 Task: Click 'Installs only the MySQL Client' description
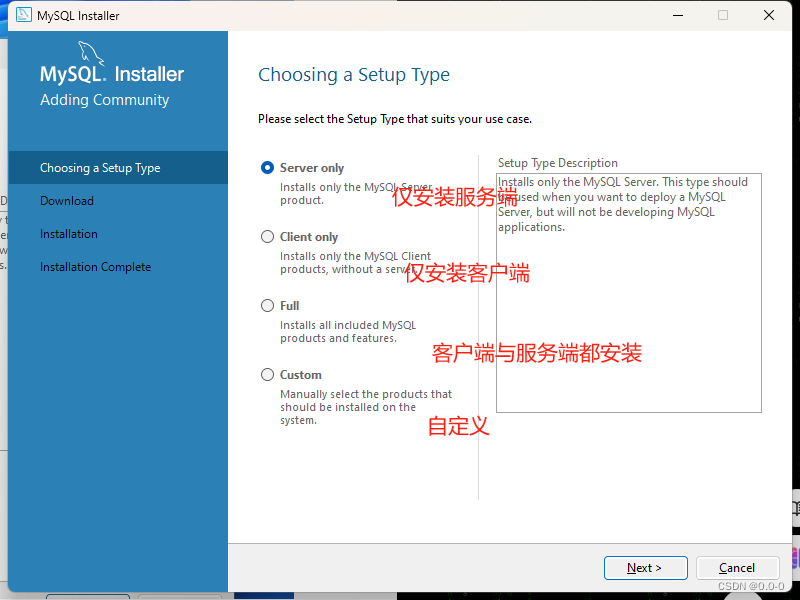[x=355, y=262]
